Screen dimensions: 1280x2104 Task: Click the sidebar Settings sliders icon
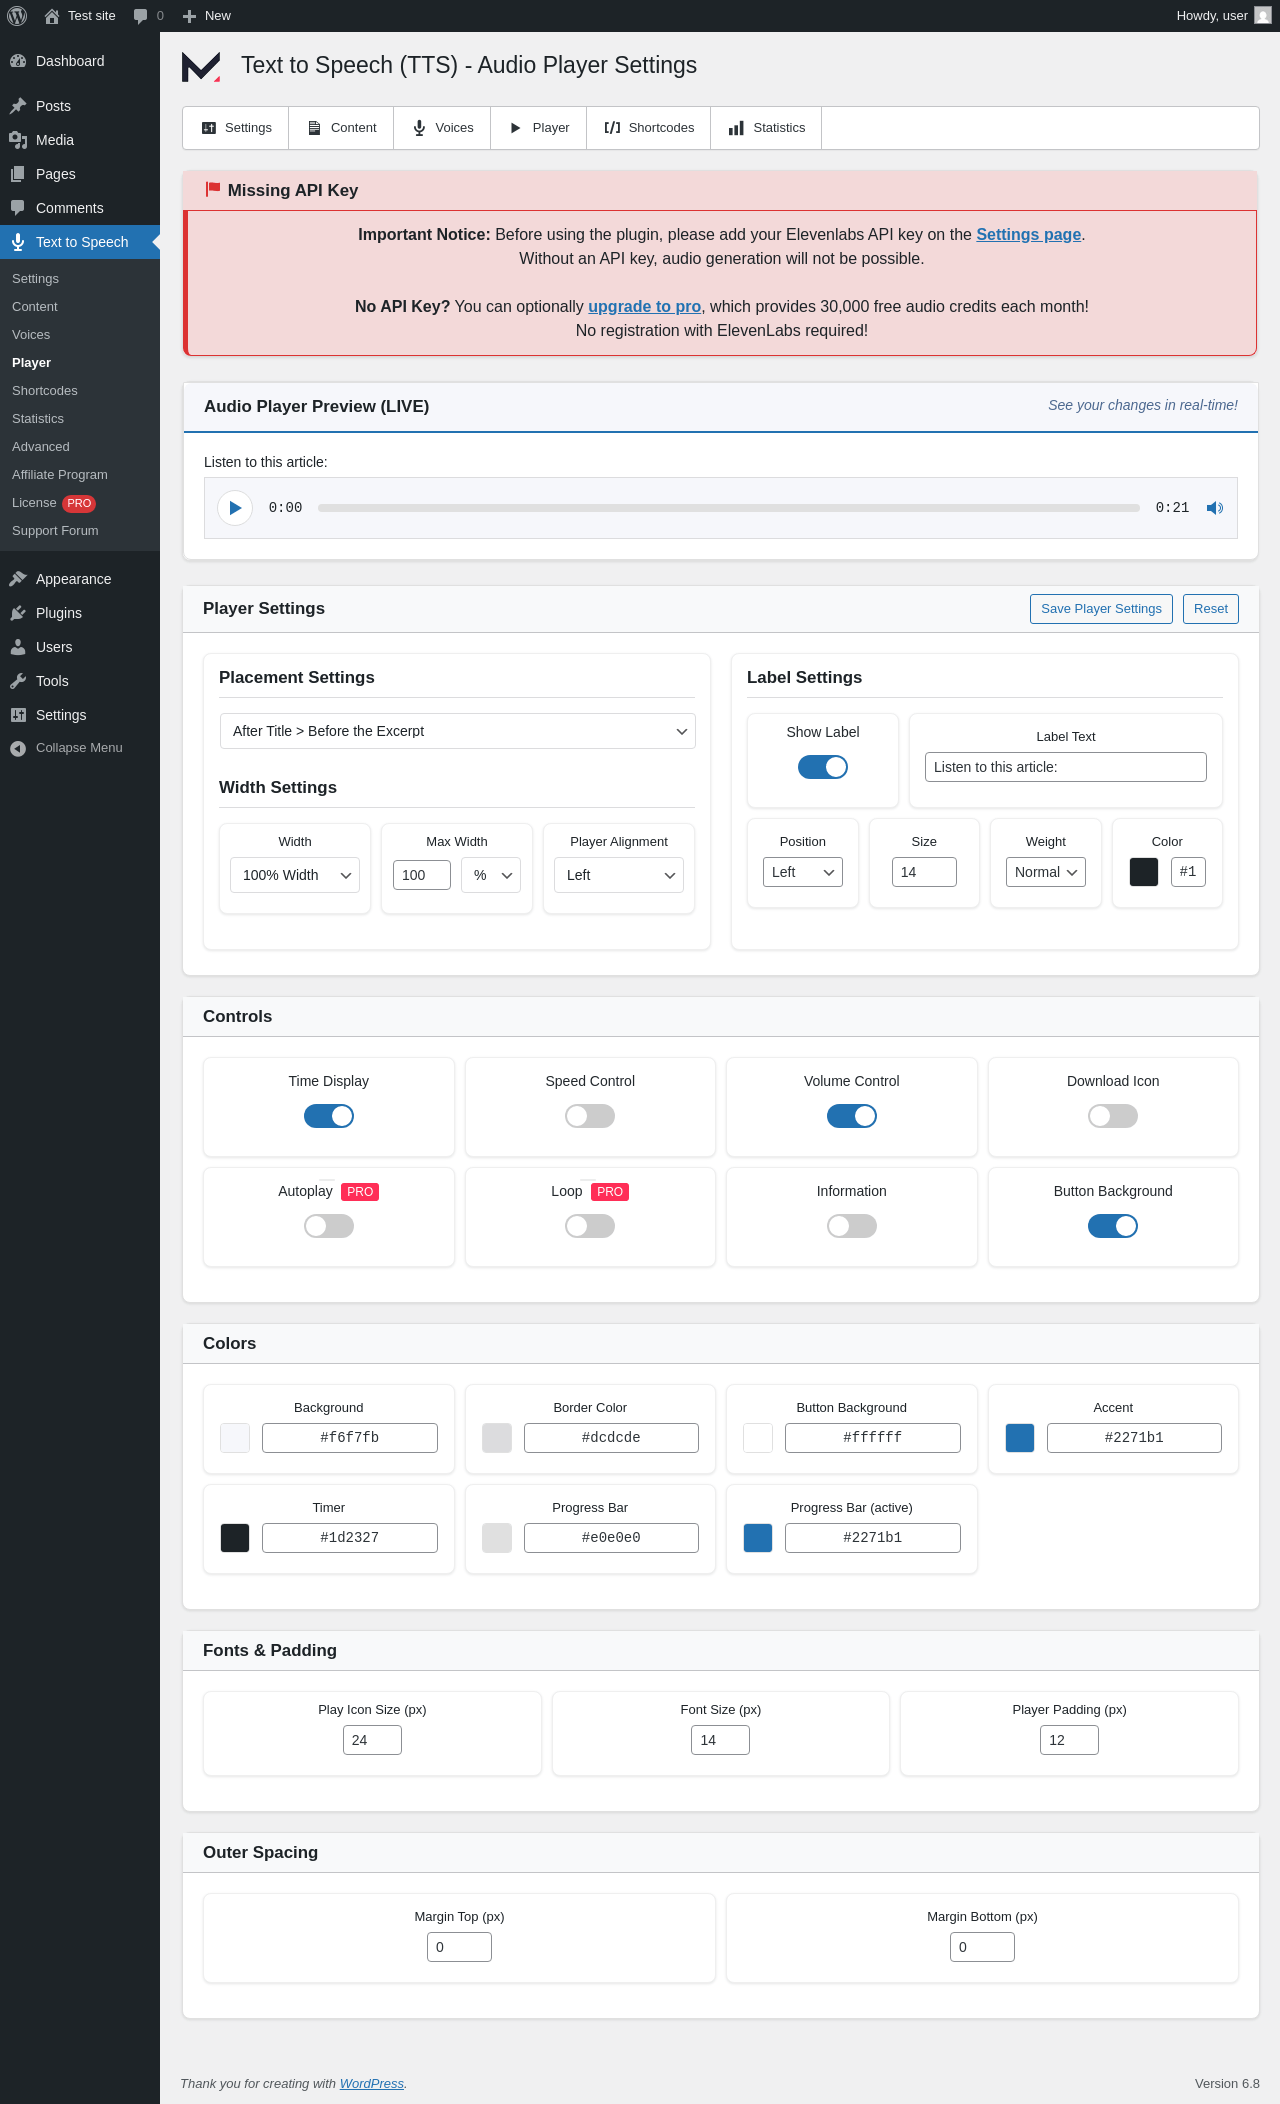[x=18, y=715]
